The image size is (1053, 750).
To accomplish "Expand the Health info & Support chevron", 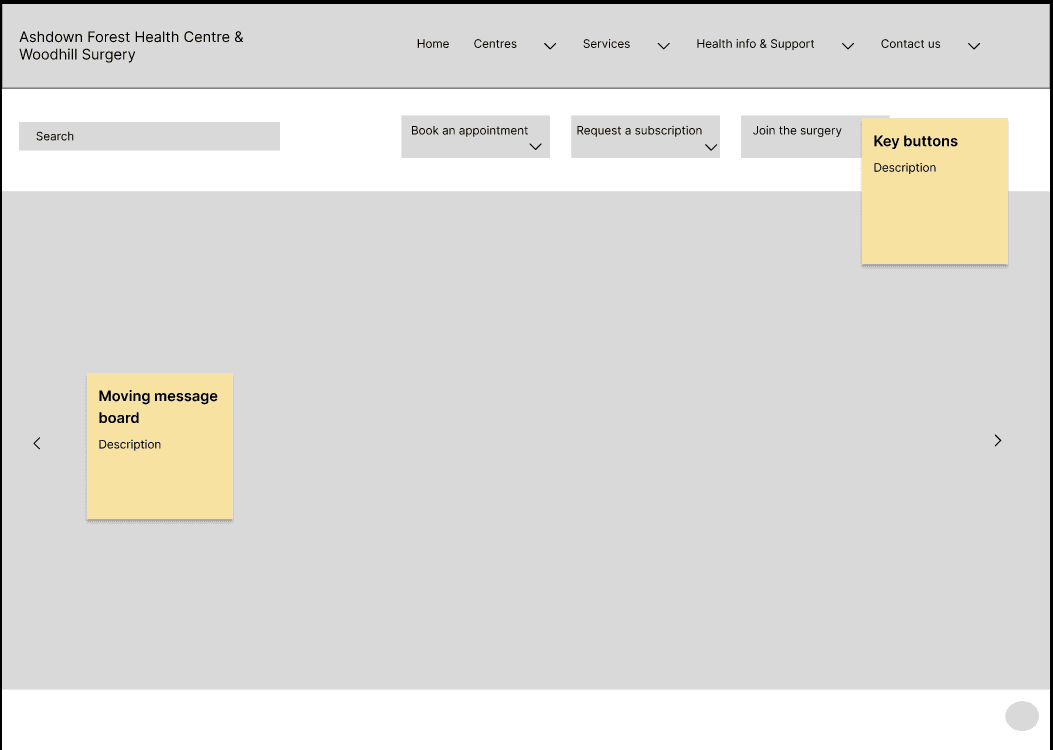I will coord(848,46).
